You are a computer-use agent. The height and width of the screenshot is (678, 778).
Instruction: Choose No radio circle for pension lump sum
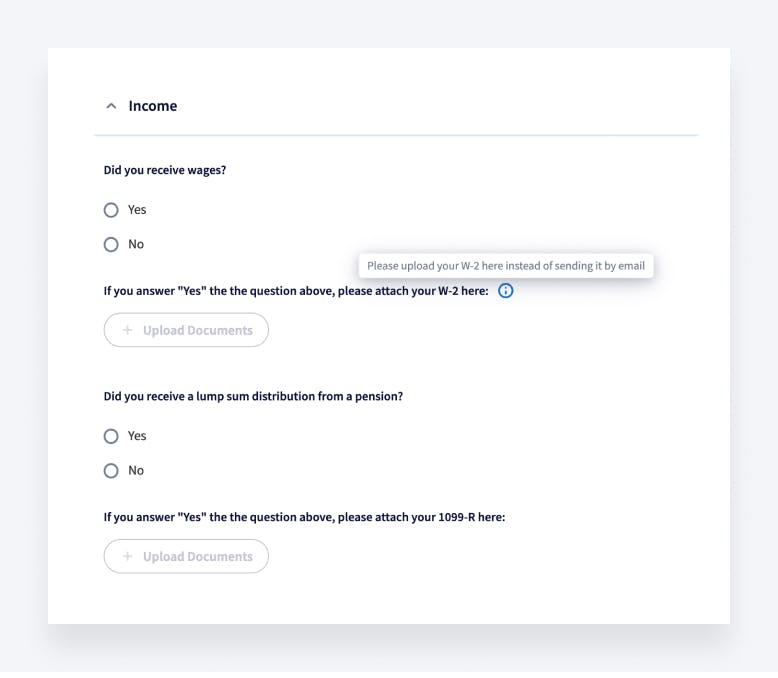click(111, 470)
